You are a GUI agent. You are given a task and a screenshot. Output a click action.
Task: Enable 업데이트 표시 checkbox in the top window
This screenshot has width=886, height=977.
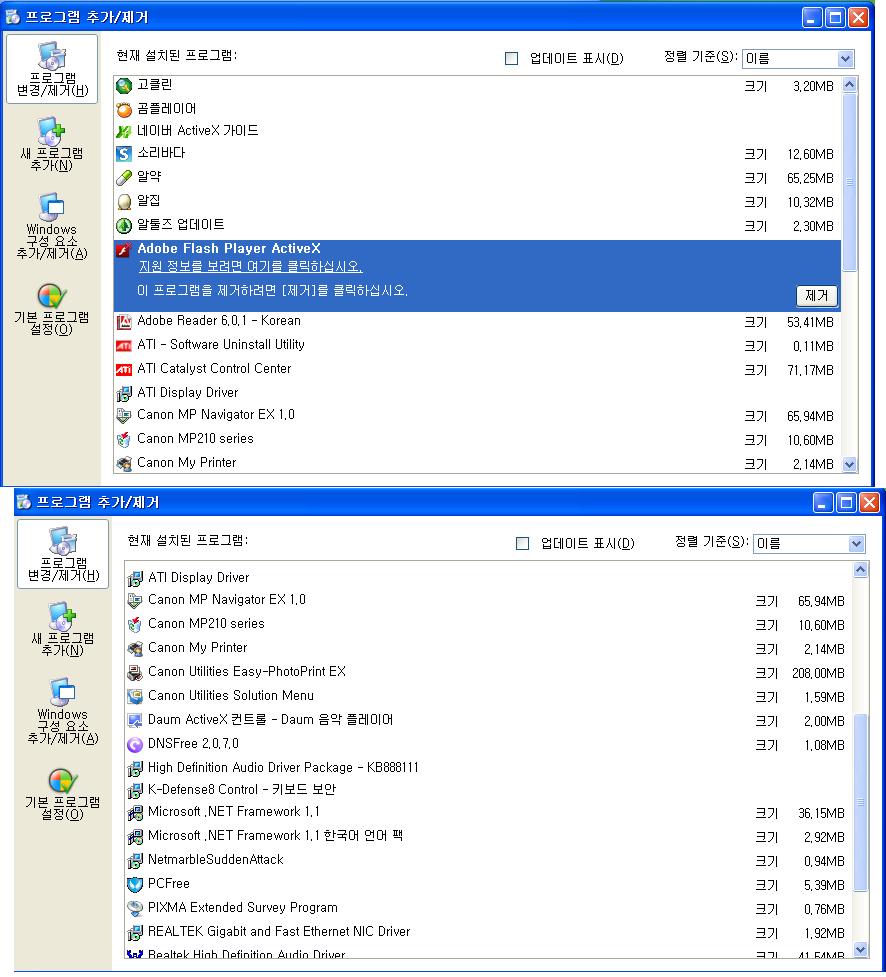512,59
